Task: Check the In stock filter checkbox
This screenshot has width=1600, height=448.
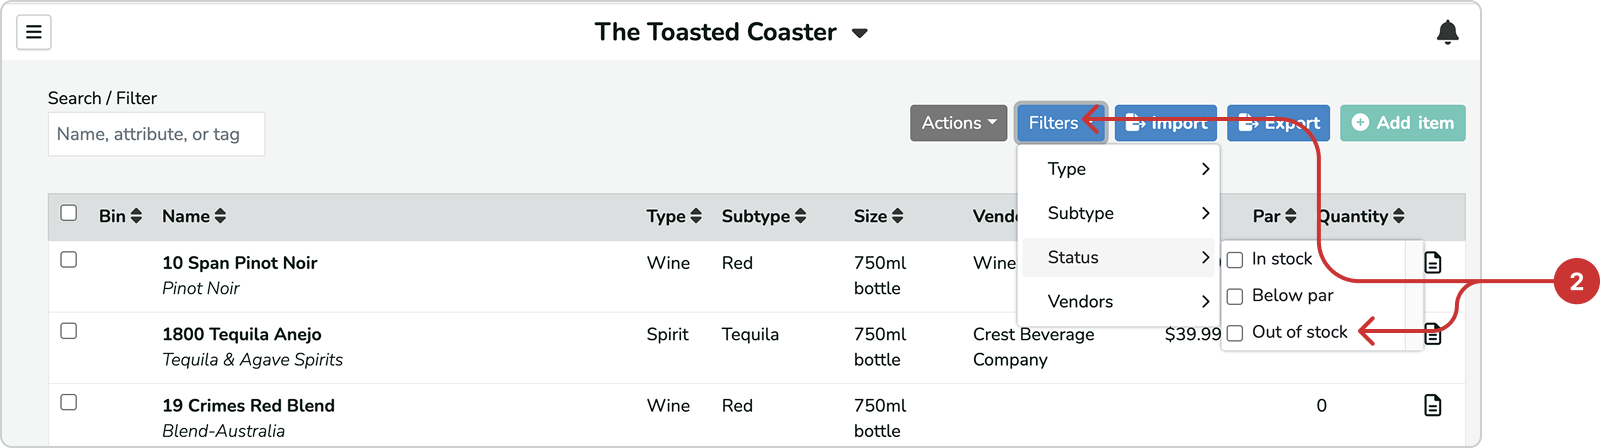Action: [1235, 260]
